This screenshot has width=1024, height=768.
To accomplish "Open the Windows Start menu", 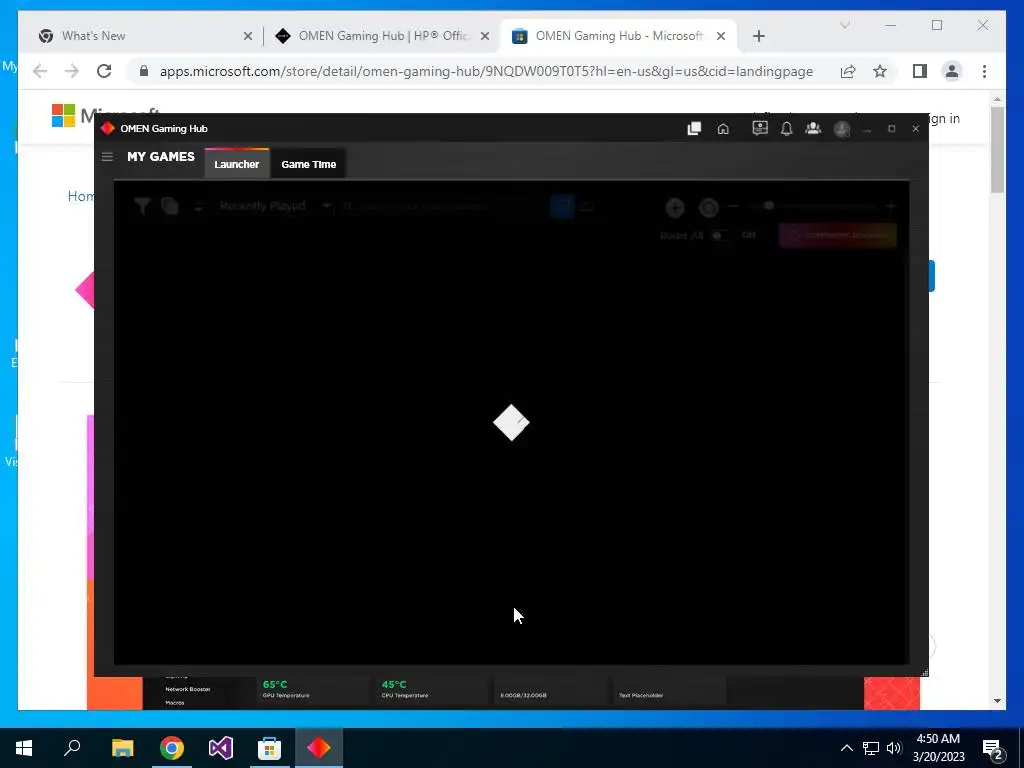I will click(24, 748).
